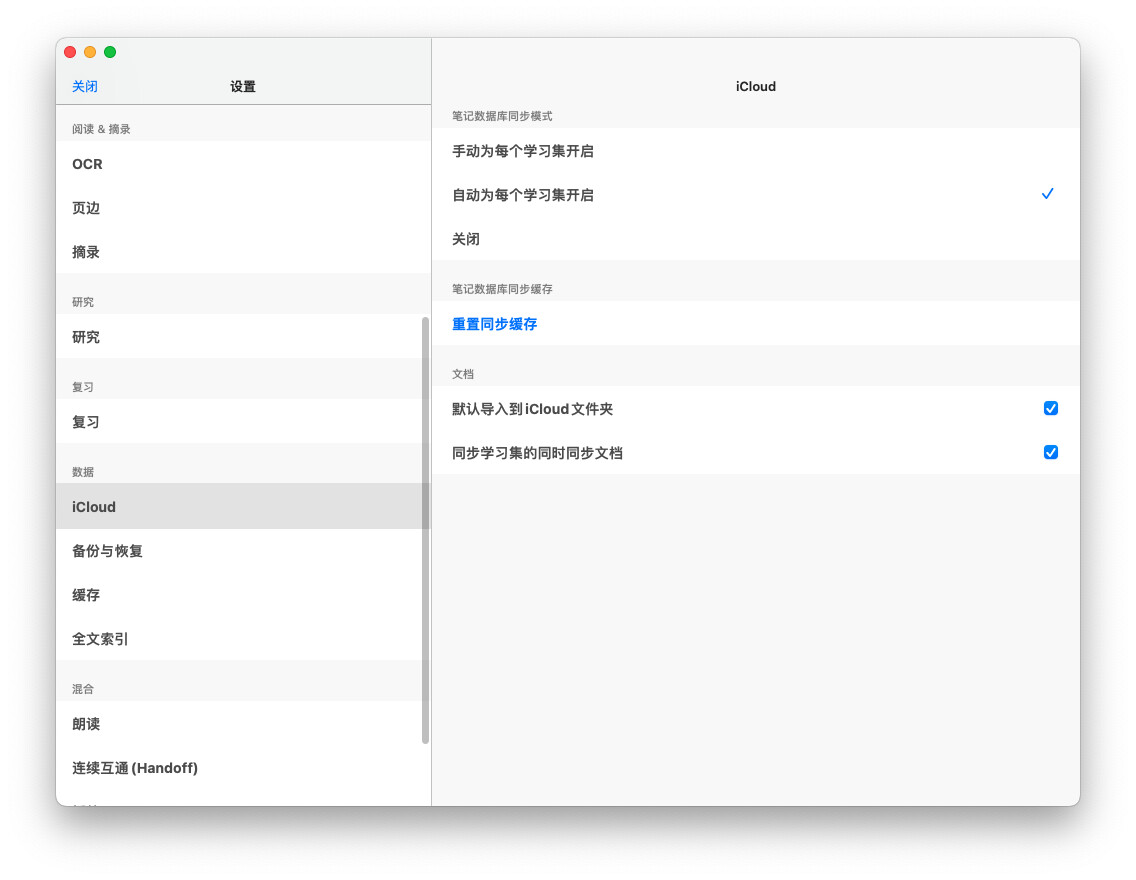Open 备份与恢复 settings
This screenshot has width=1136, height=880.
(x=107, y=551)
